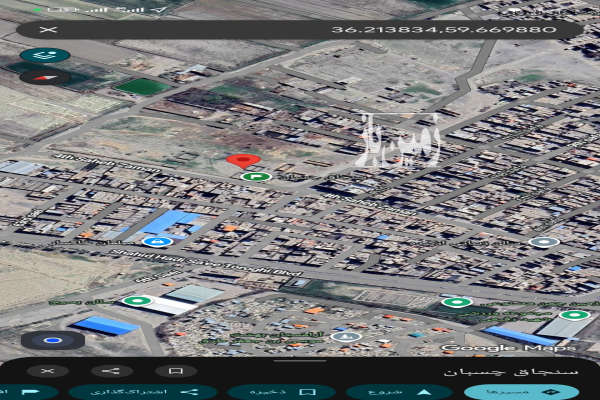Select the red dropped pin marker

[x=243, y=160]
